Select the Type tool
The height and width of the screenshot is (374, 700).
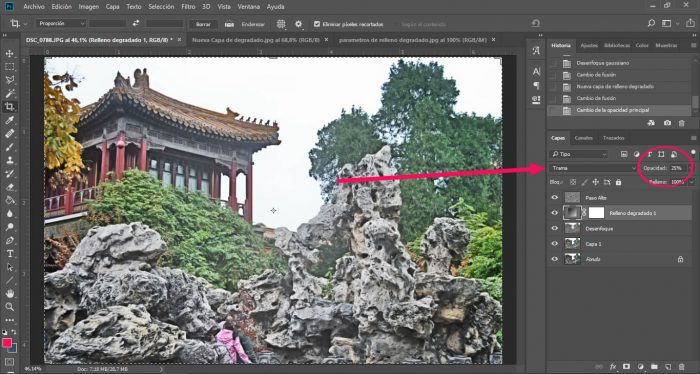pyautogui.click(x=9, y=254)
